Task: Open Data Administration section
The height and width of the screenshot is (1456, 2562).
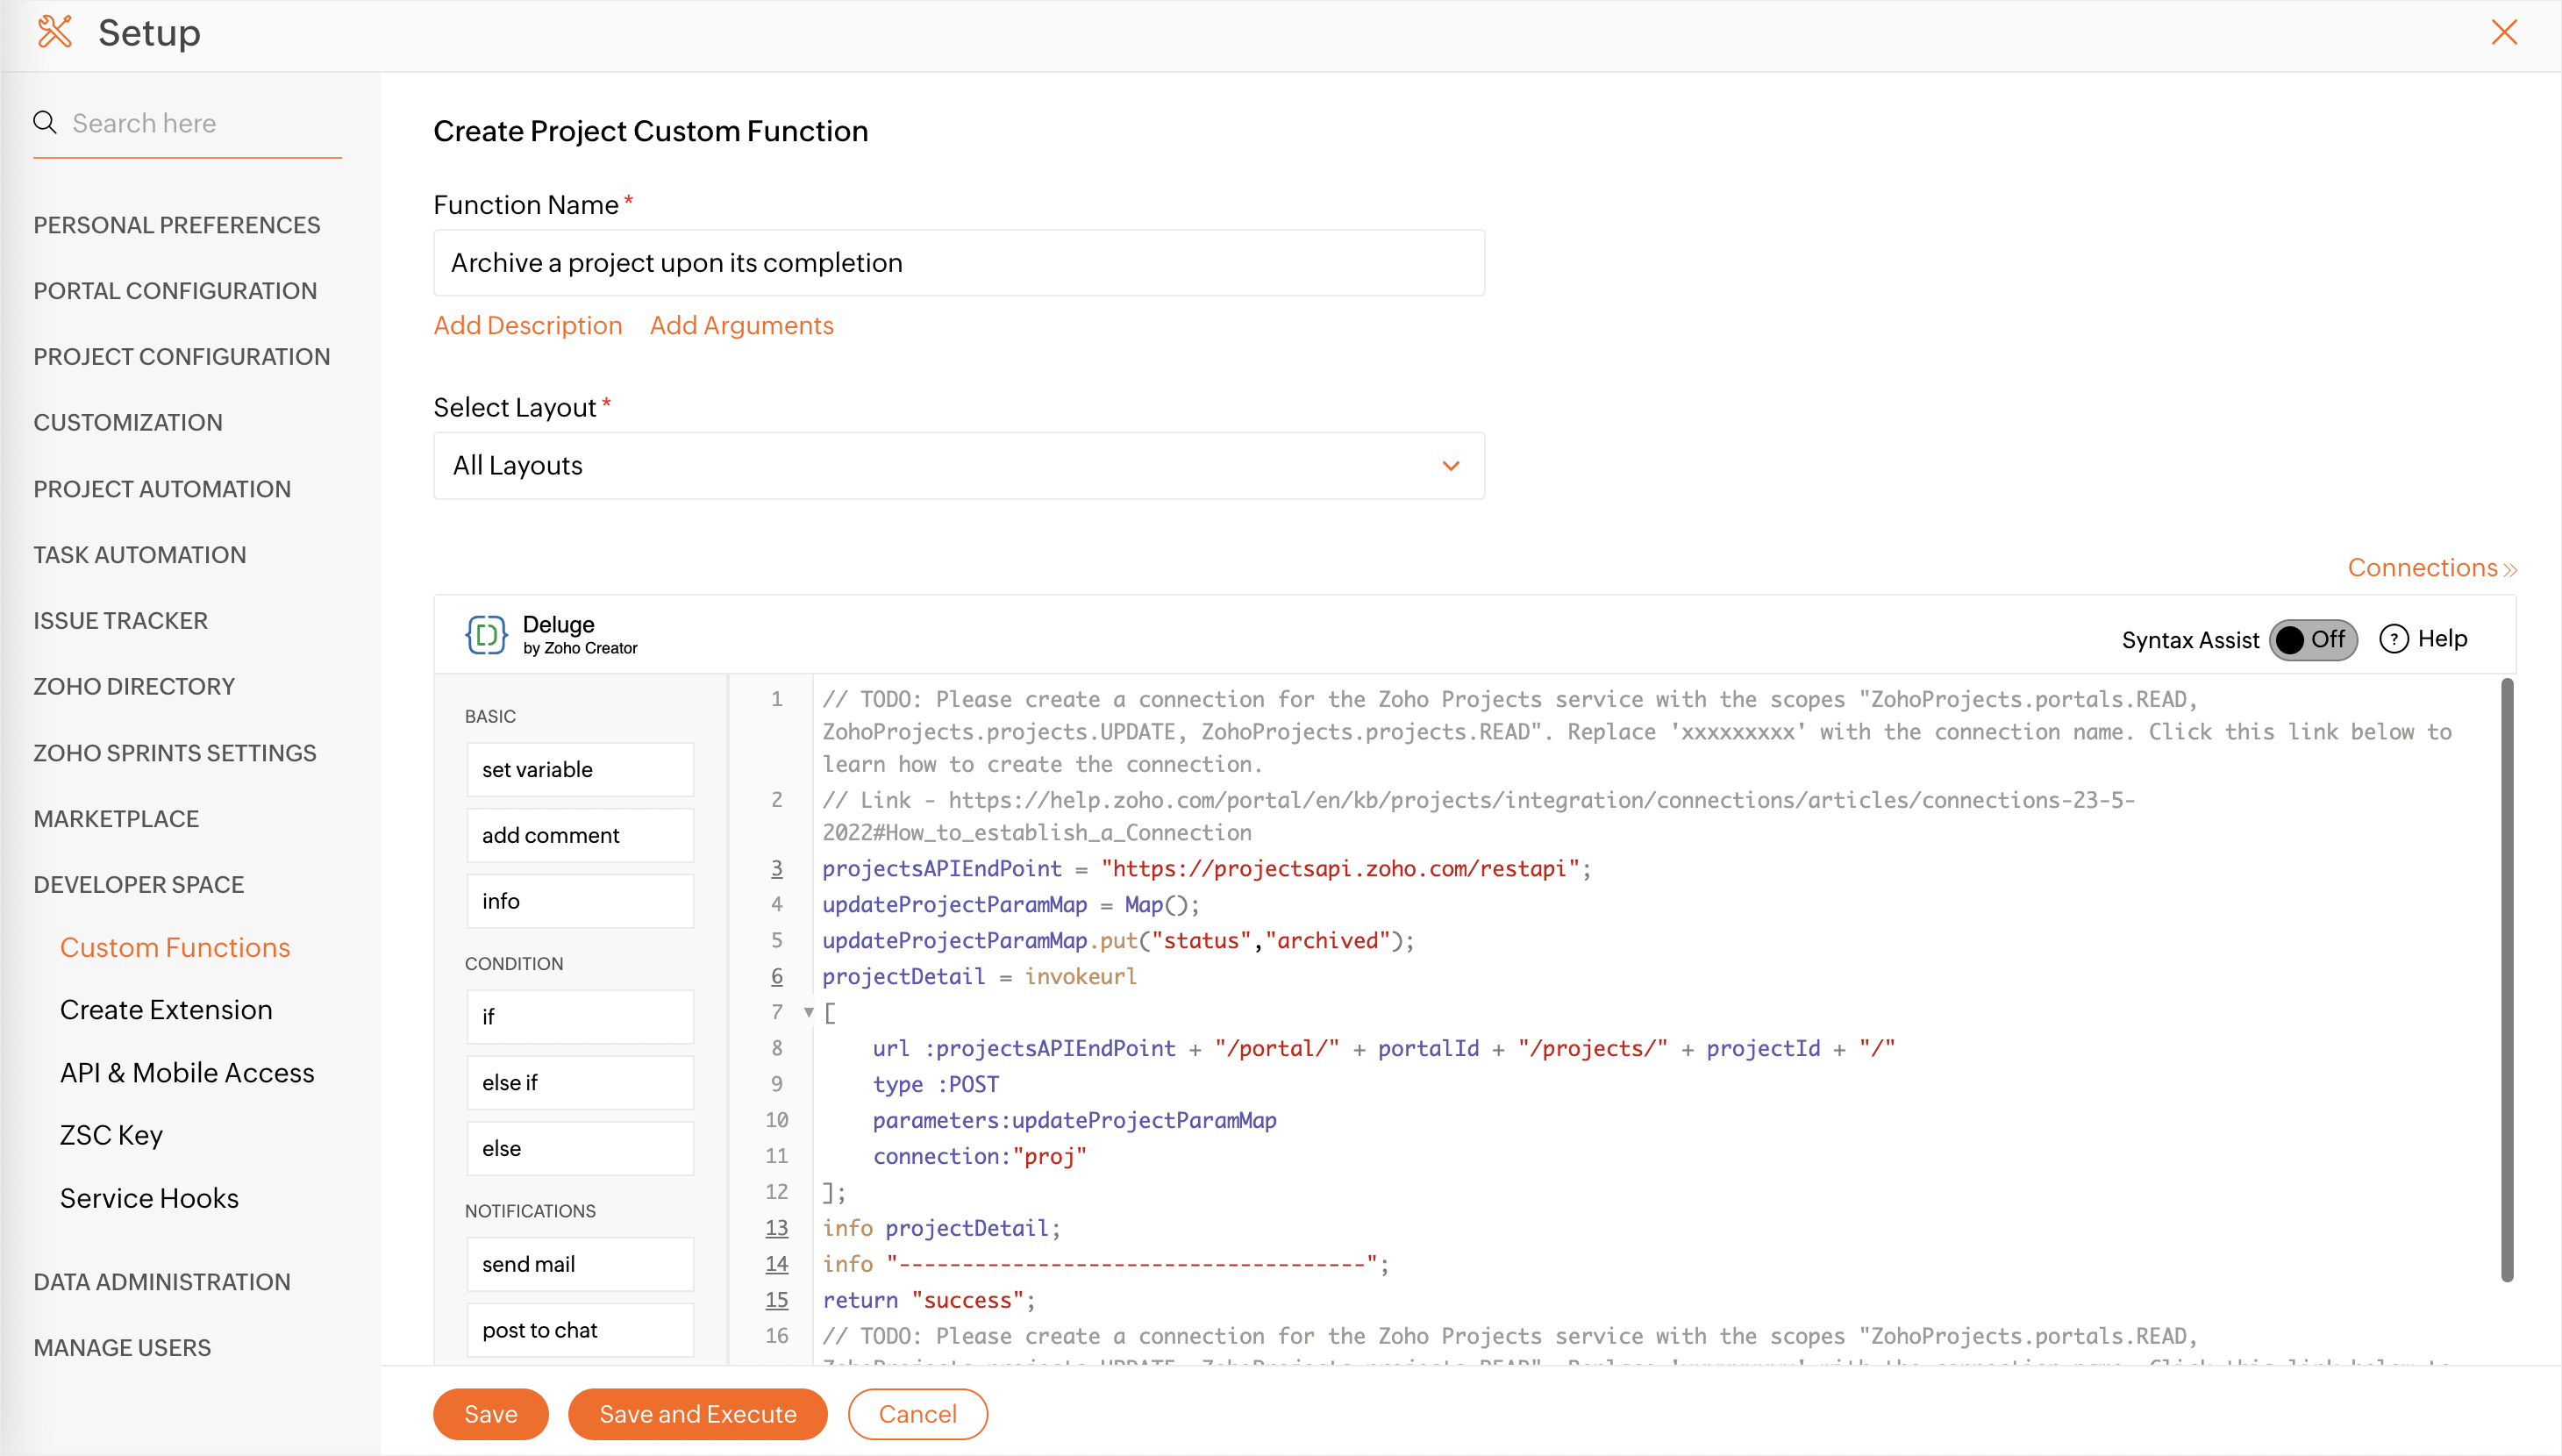Action: pos(162,1282)
